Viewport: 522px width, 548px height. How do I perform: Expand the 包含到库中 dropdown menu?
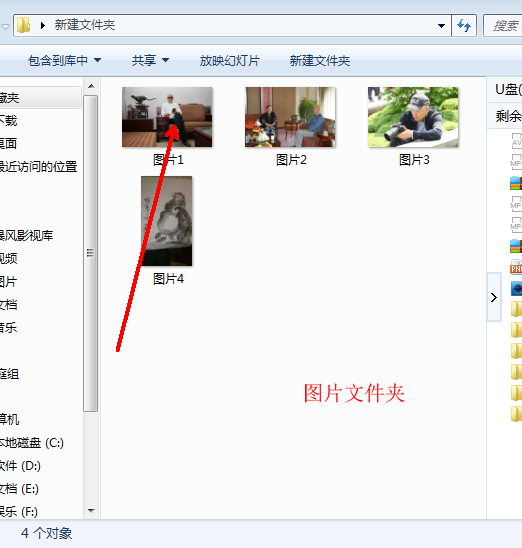pos(65,61)
